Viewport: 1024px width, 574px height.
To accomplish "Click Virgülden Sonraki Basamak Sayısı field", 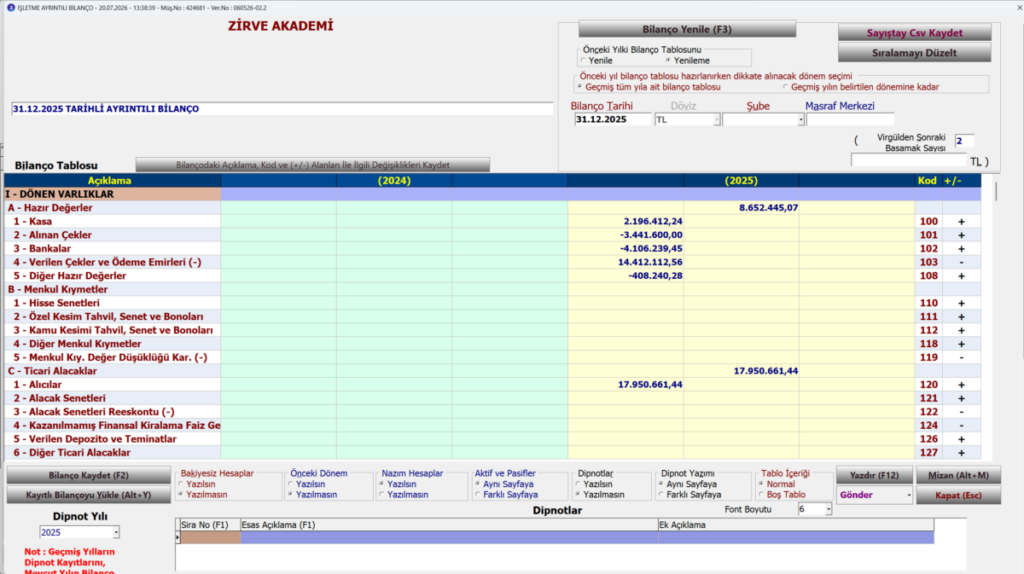I will [x=964, y=141].
